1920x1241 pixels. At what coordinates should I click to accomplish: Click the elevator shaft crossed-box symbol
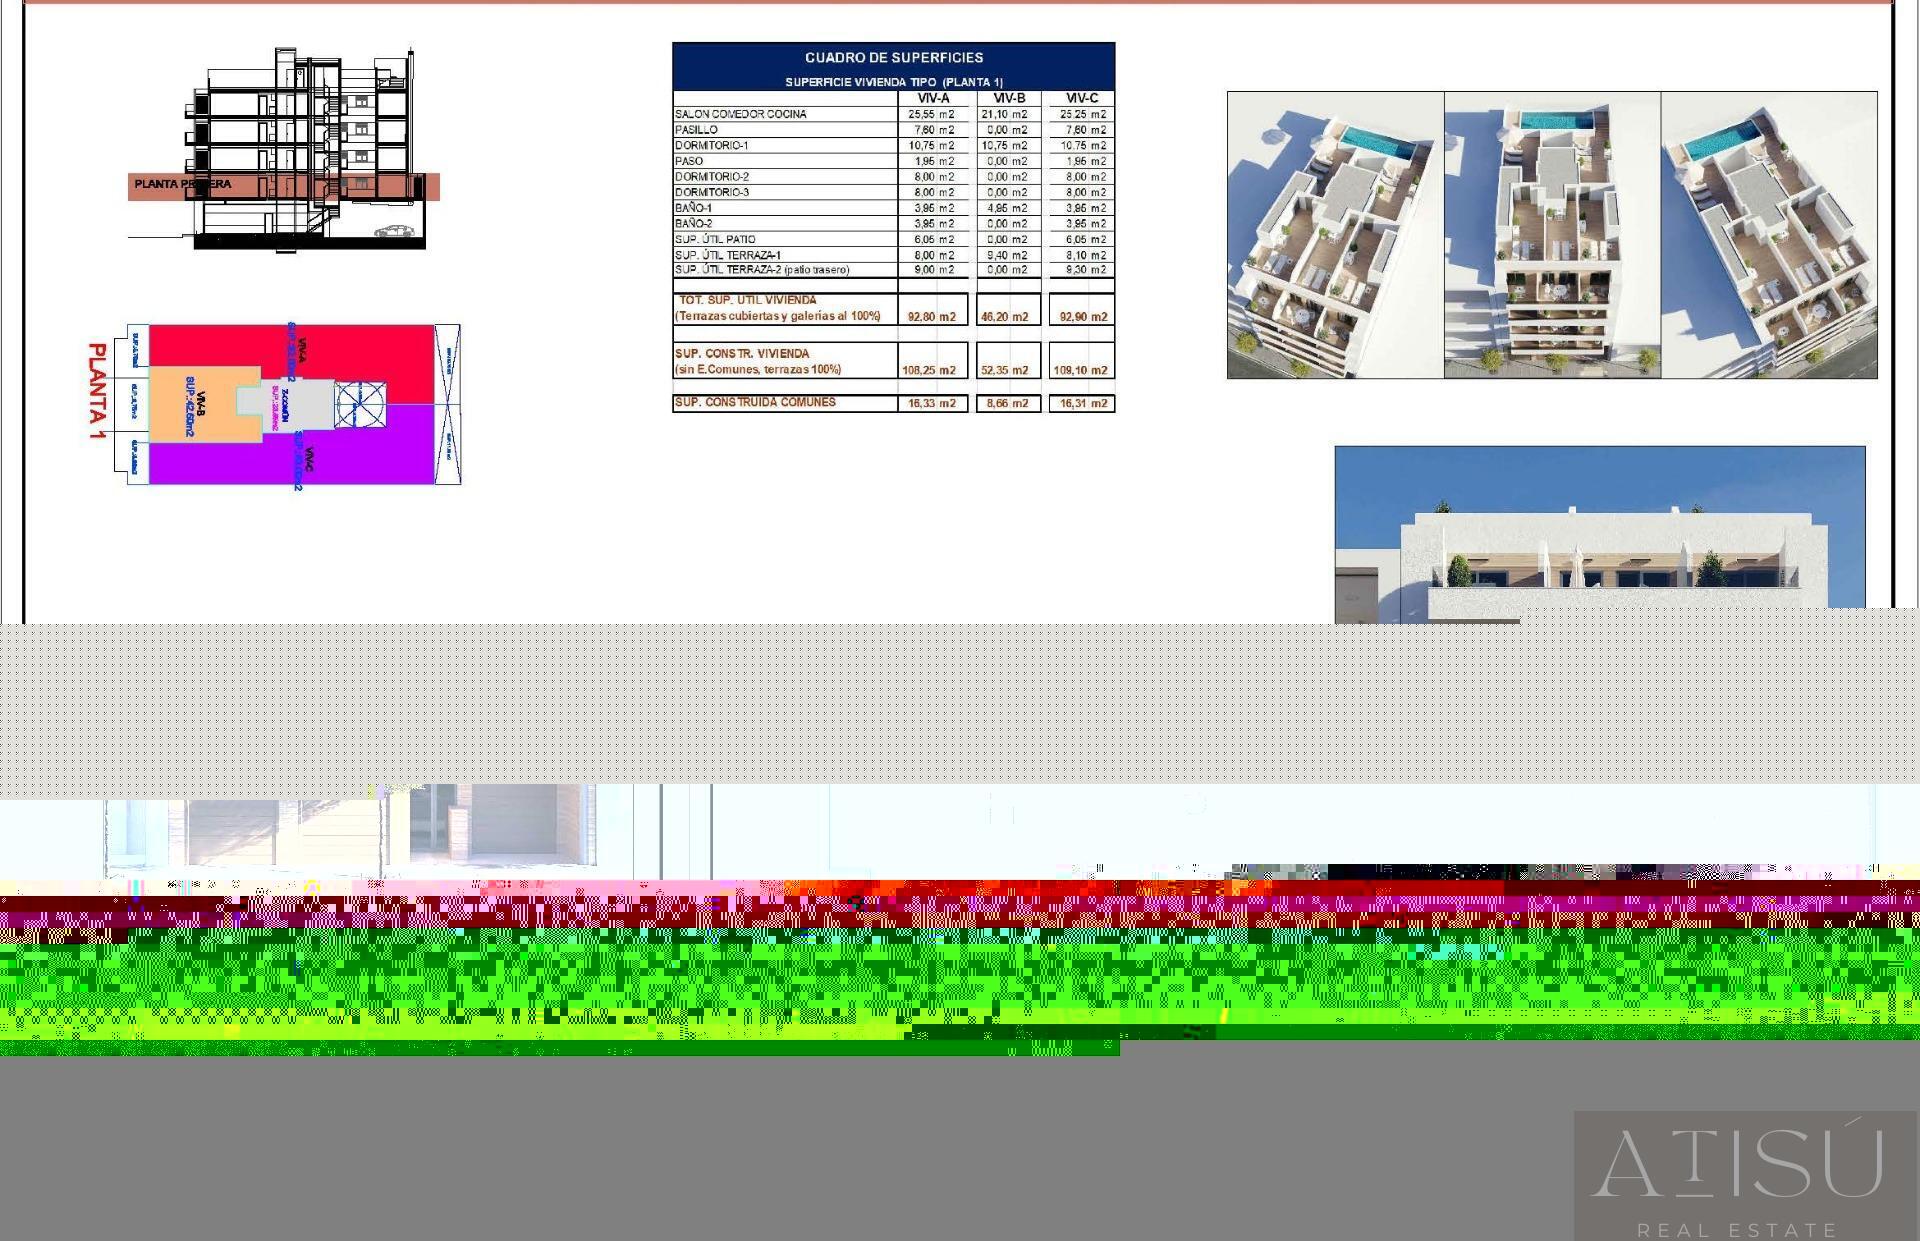(360, 404)
